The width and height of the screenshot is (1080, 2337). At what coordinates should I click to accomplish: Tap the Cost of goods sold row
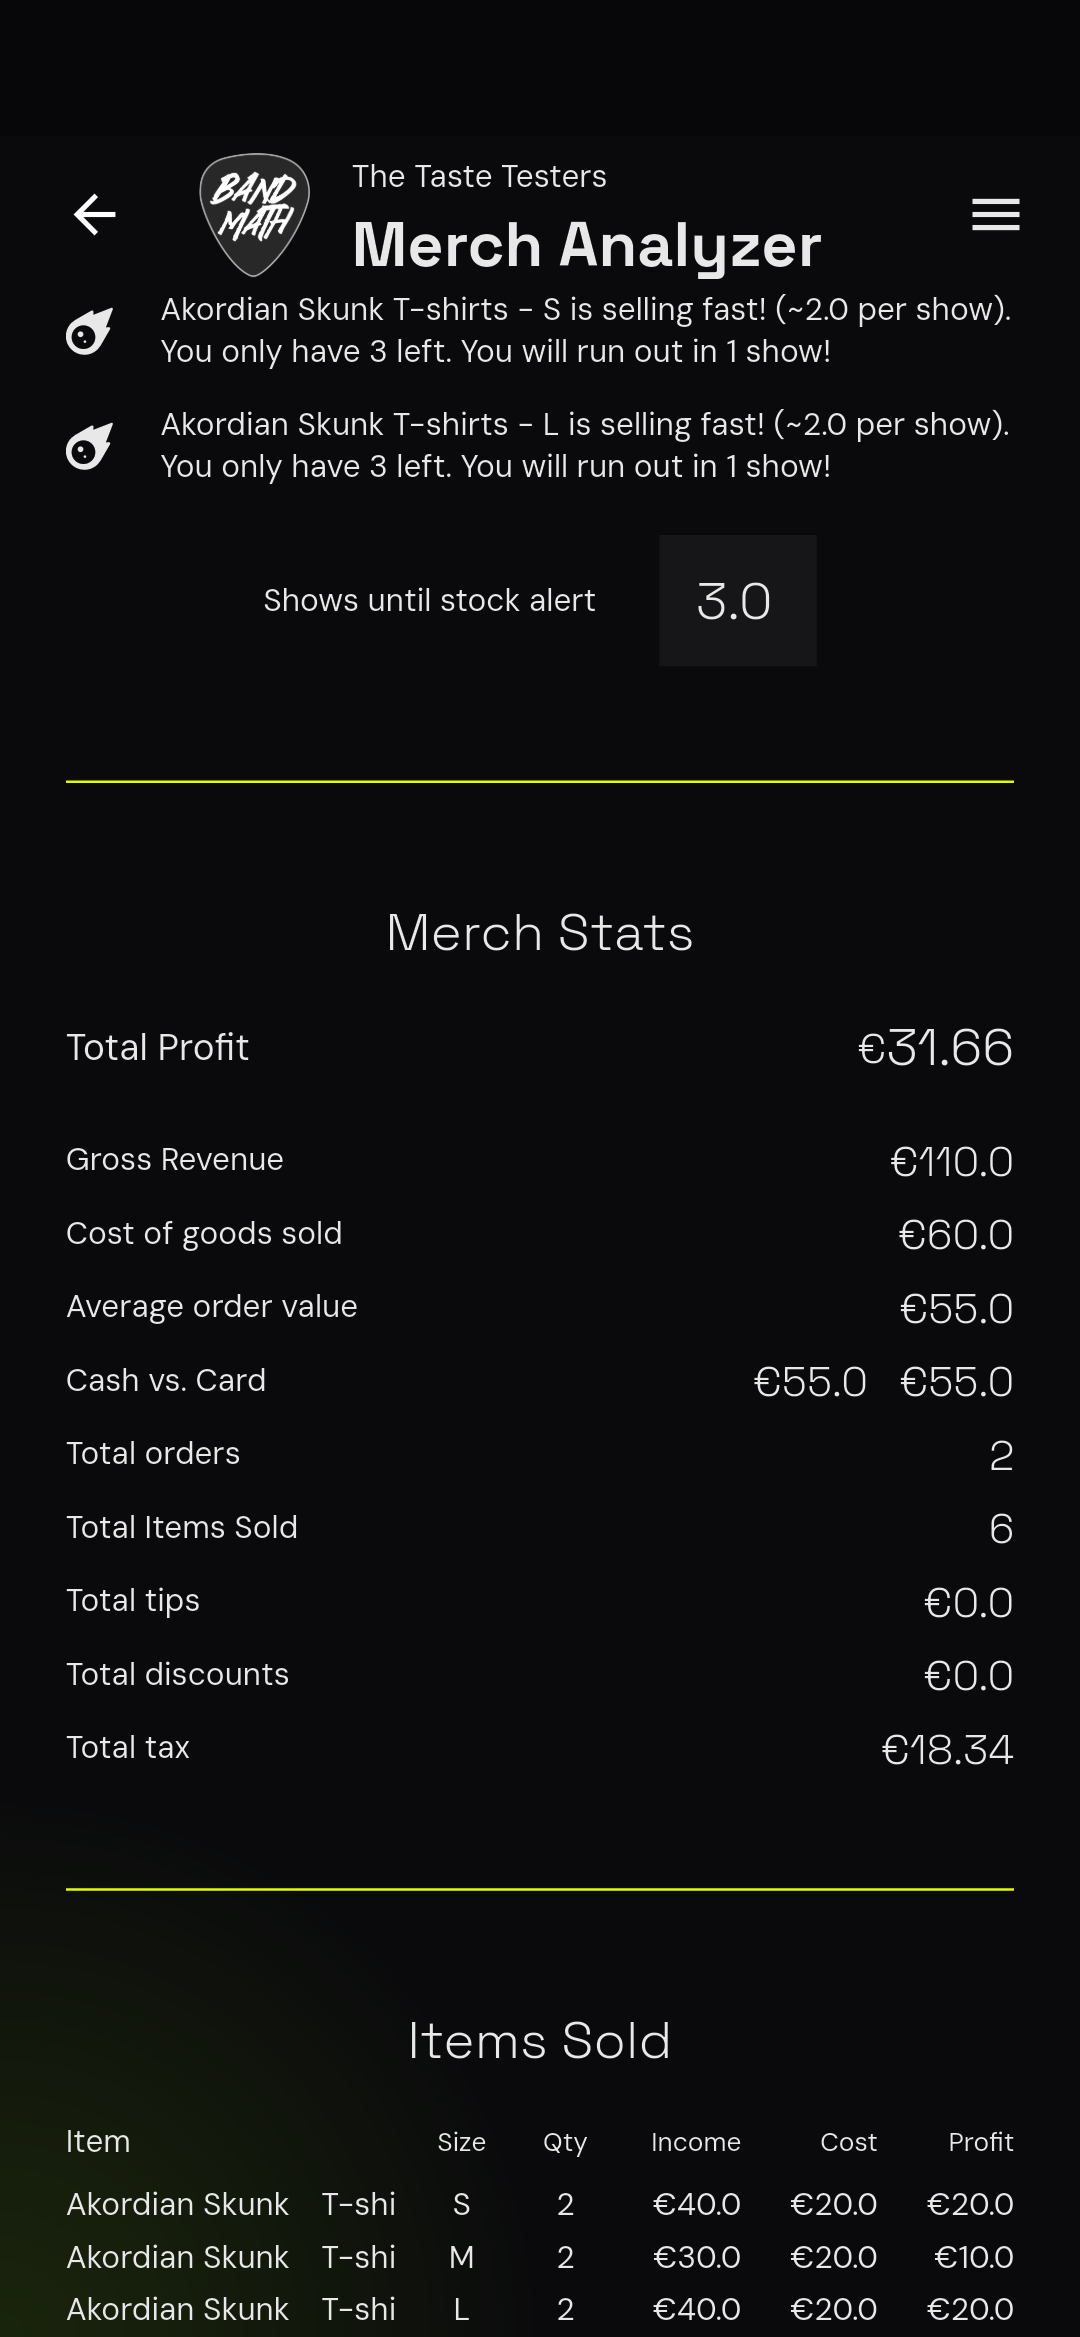tap(540, 1234)
